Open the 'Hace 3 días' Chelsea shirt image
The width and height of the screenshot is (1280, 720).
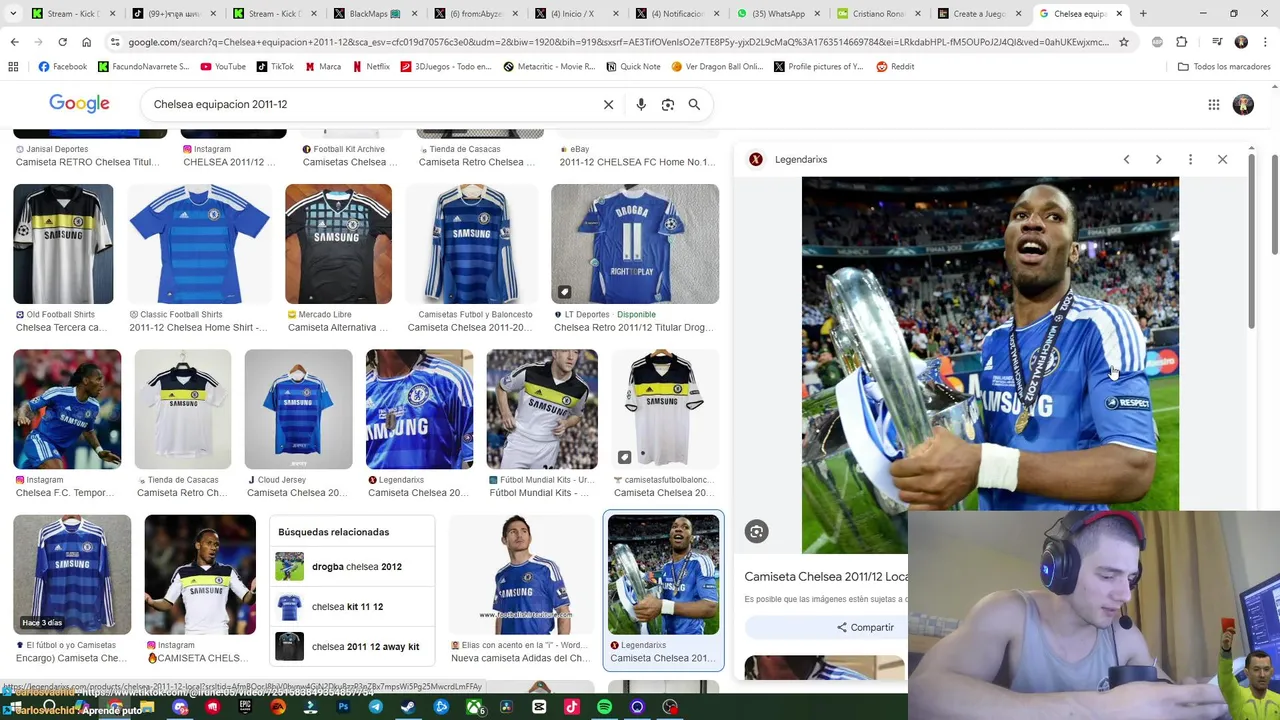pos(72,575)
